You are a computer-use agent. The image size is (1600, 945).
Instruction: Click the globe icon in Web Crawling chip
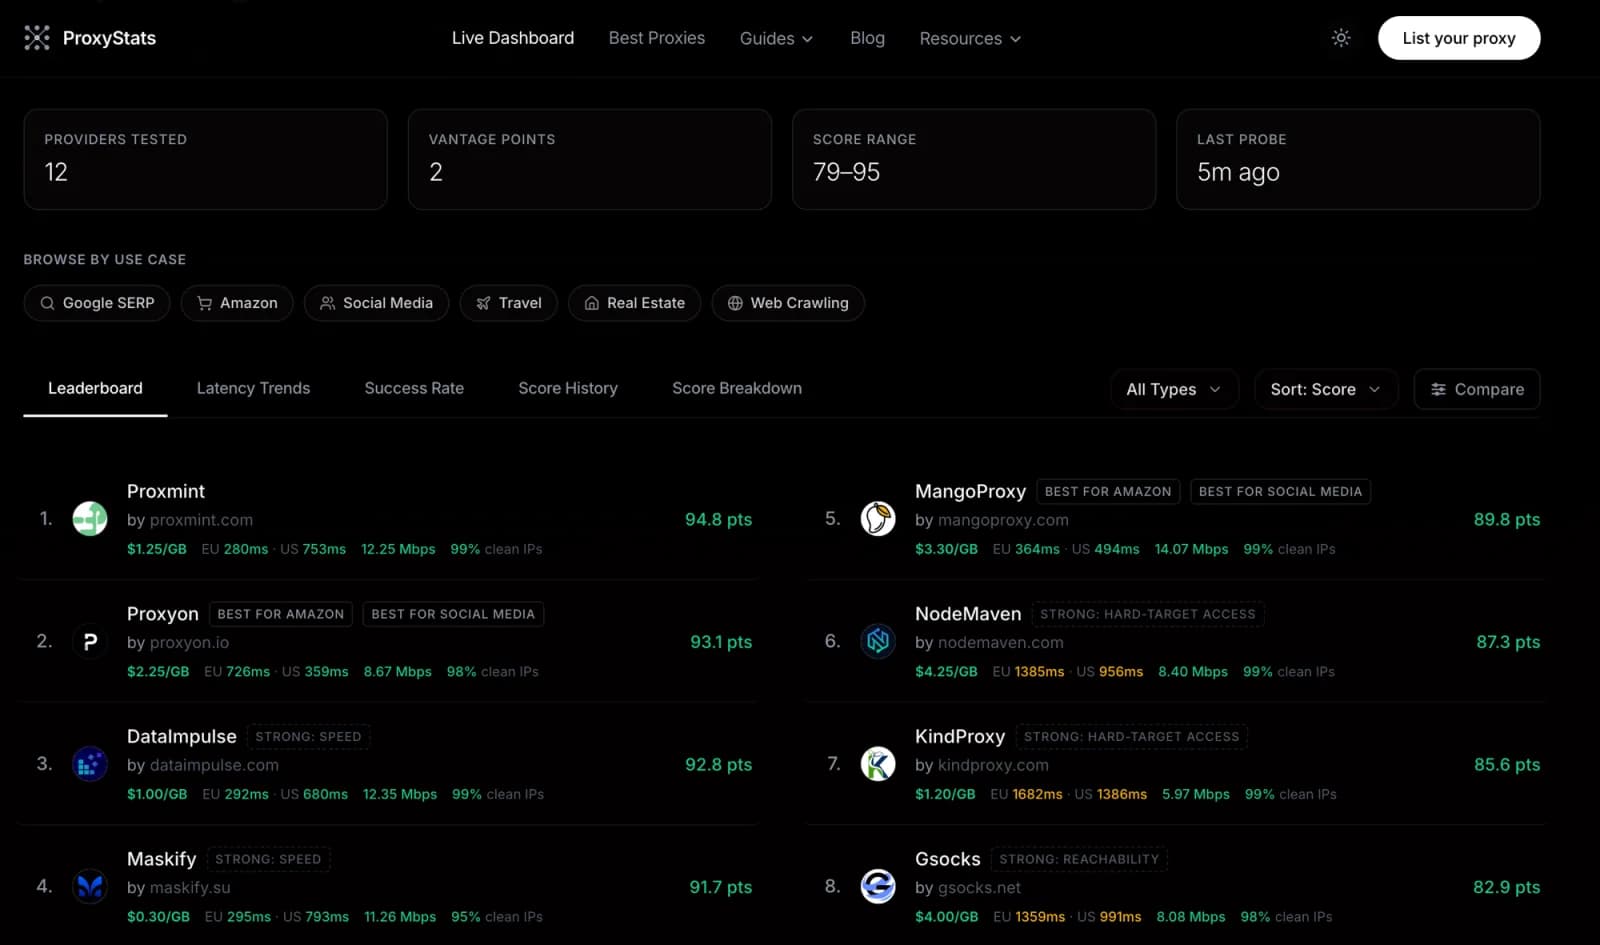click(735, 303)
